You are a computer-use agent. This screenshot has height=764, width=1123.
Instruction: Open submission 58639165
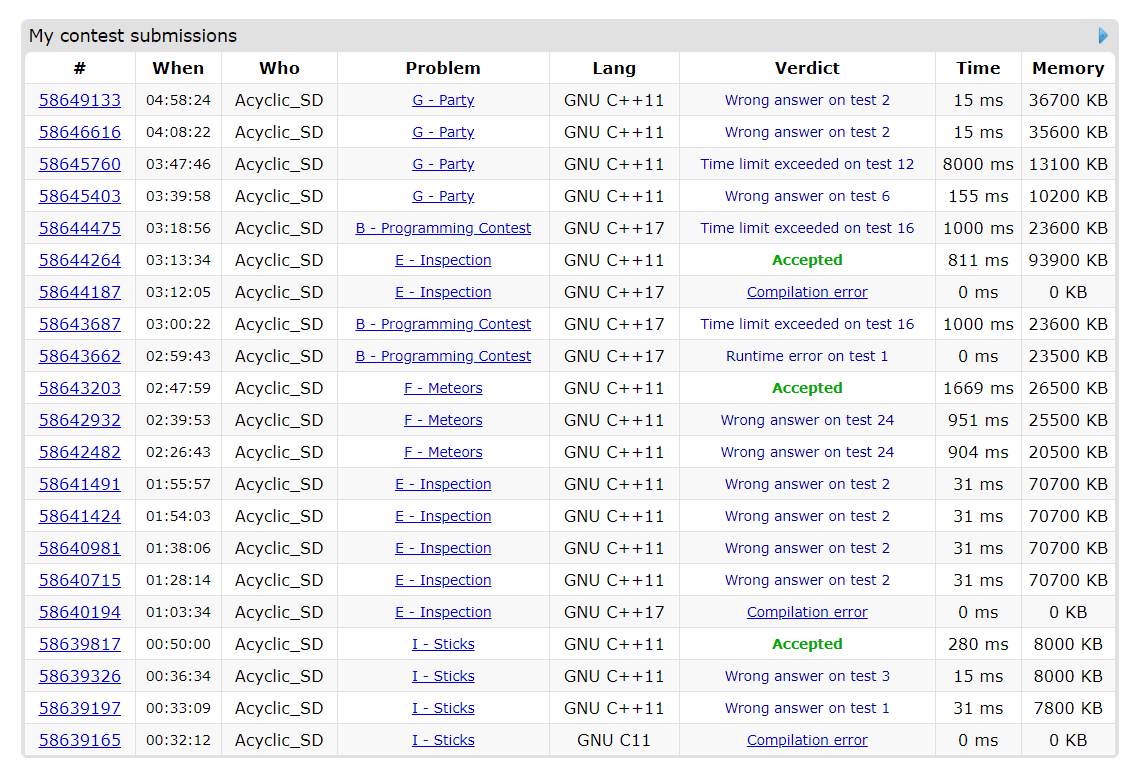click(x=80, y=740)
